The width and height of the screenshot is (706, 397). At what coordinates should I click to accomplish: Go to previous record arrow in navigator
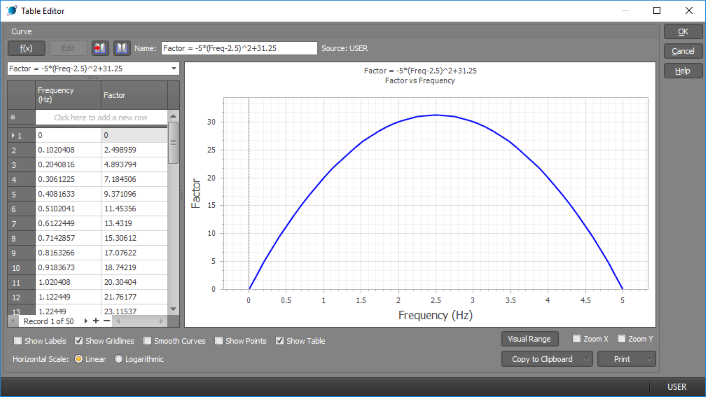coord(13,321)
